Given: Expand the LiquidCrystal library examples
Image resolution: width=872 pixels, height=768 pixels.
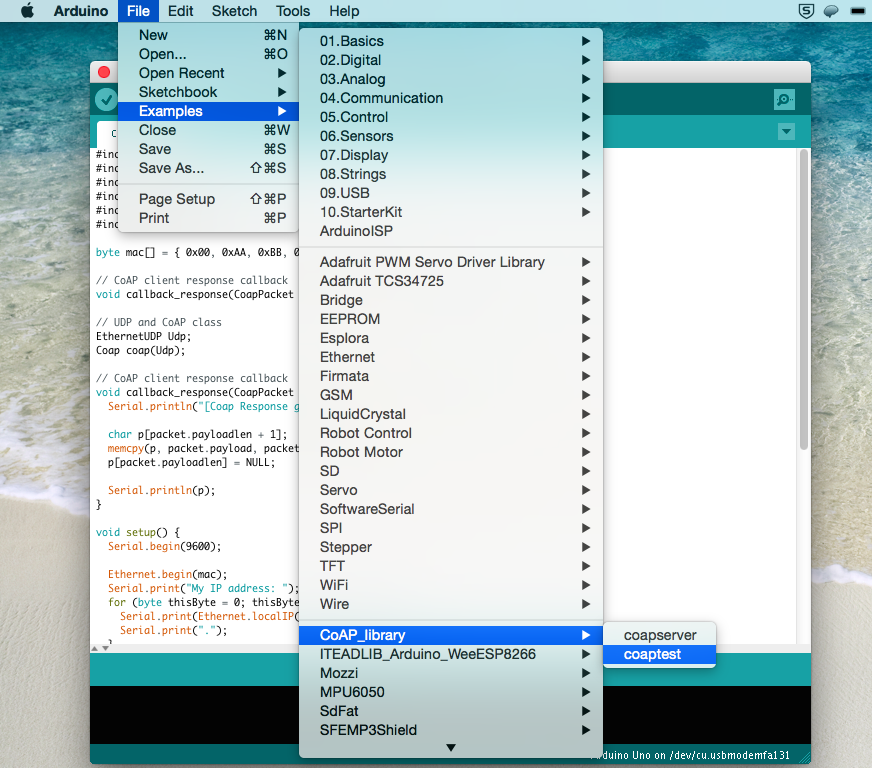Looking at the screenshot, I should (x=451, y=414).
